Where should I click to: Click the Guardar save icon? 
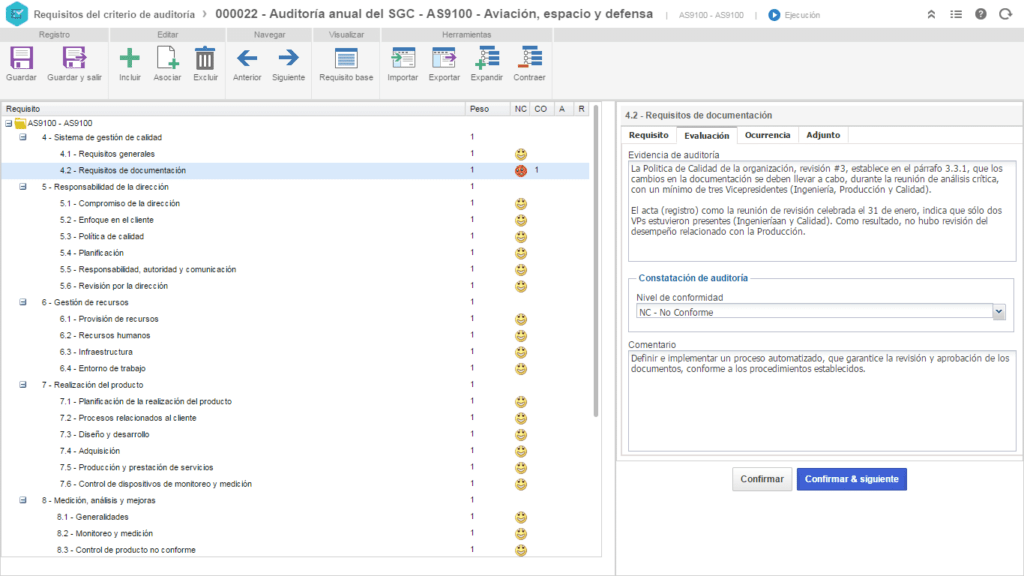pos(21,59)
